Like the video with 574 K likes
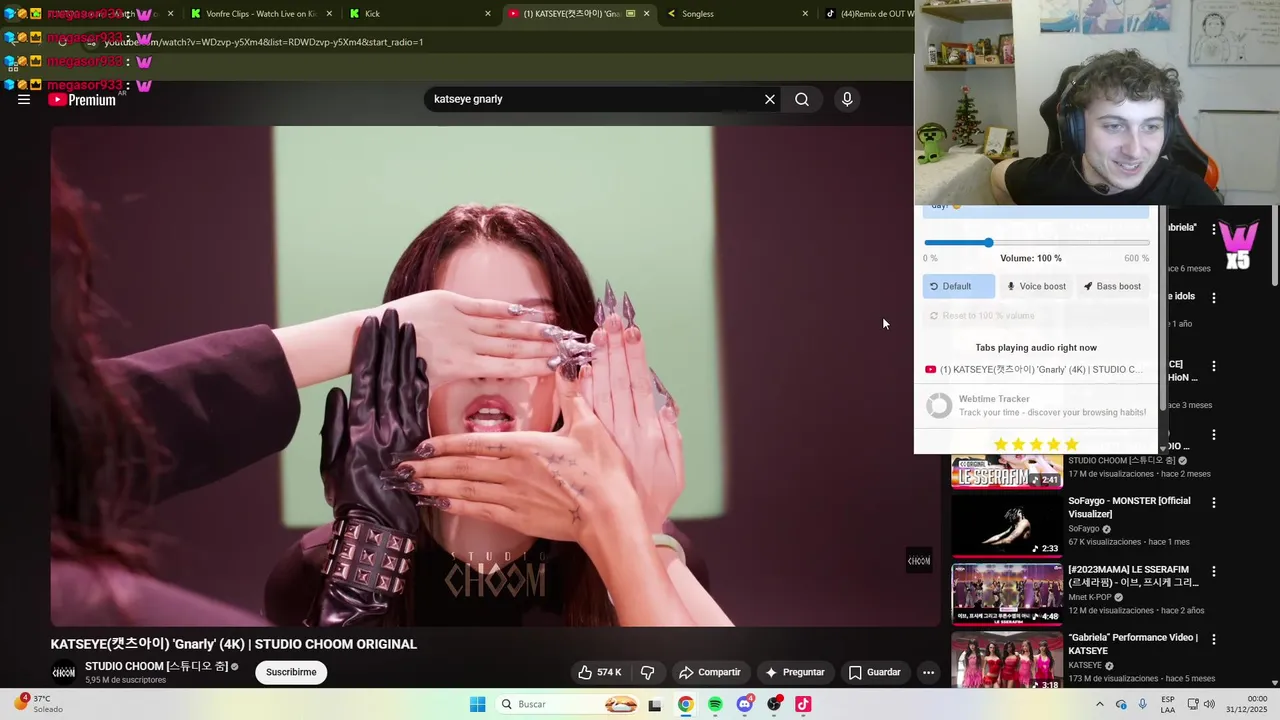The width and height of the screenshot is (1280, 720). coord(600,672)
